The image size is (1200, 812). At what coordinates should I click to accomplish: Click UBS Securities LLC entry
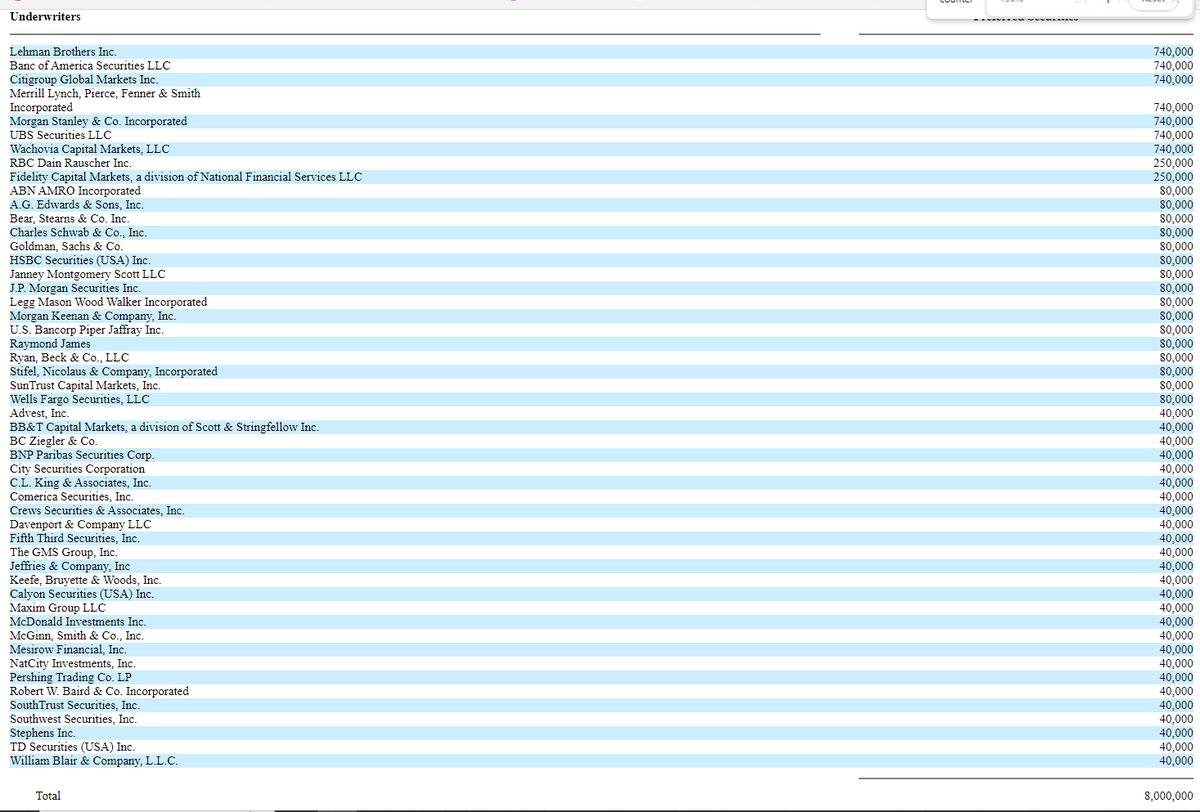coord(60,135)
